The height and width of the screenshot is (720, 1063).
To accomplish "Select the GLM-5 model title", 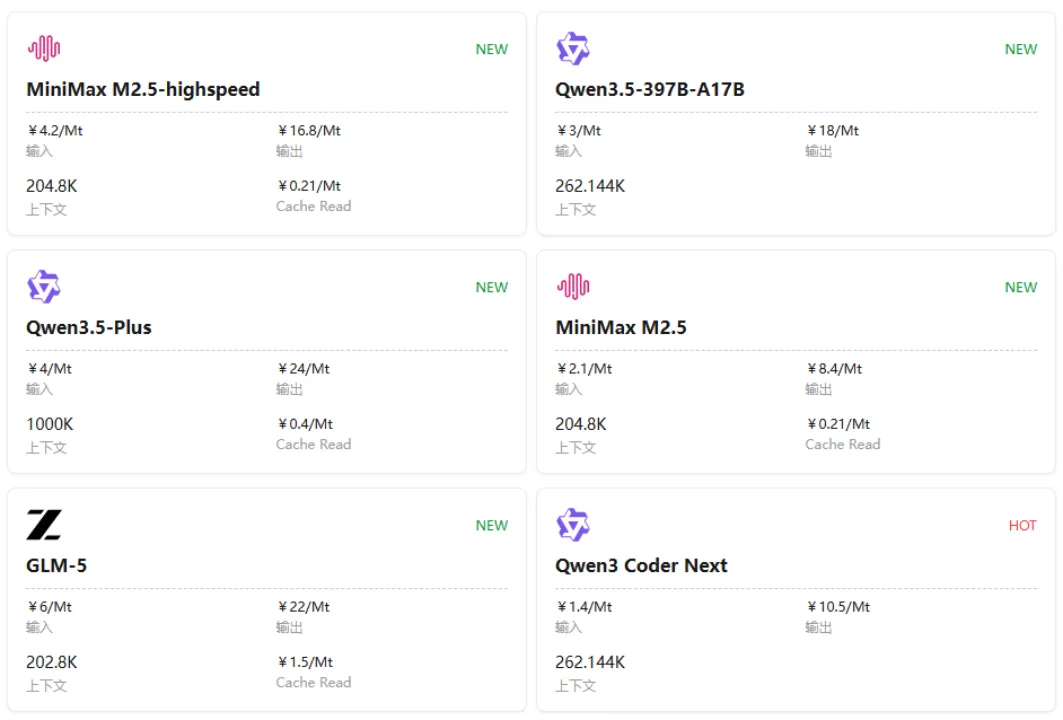I will coord(56,565).
